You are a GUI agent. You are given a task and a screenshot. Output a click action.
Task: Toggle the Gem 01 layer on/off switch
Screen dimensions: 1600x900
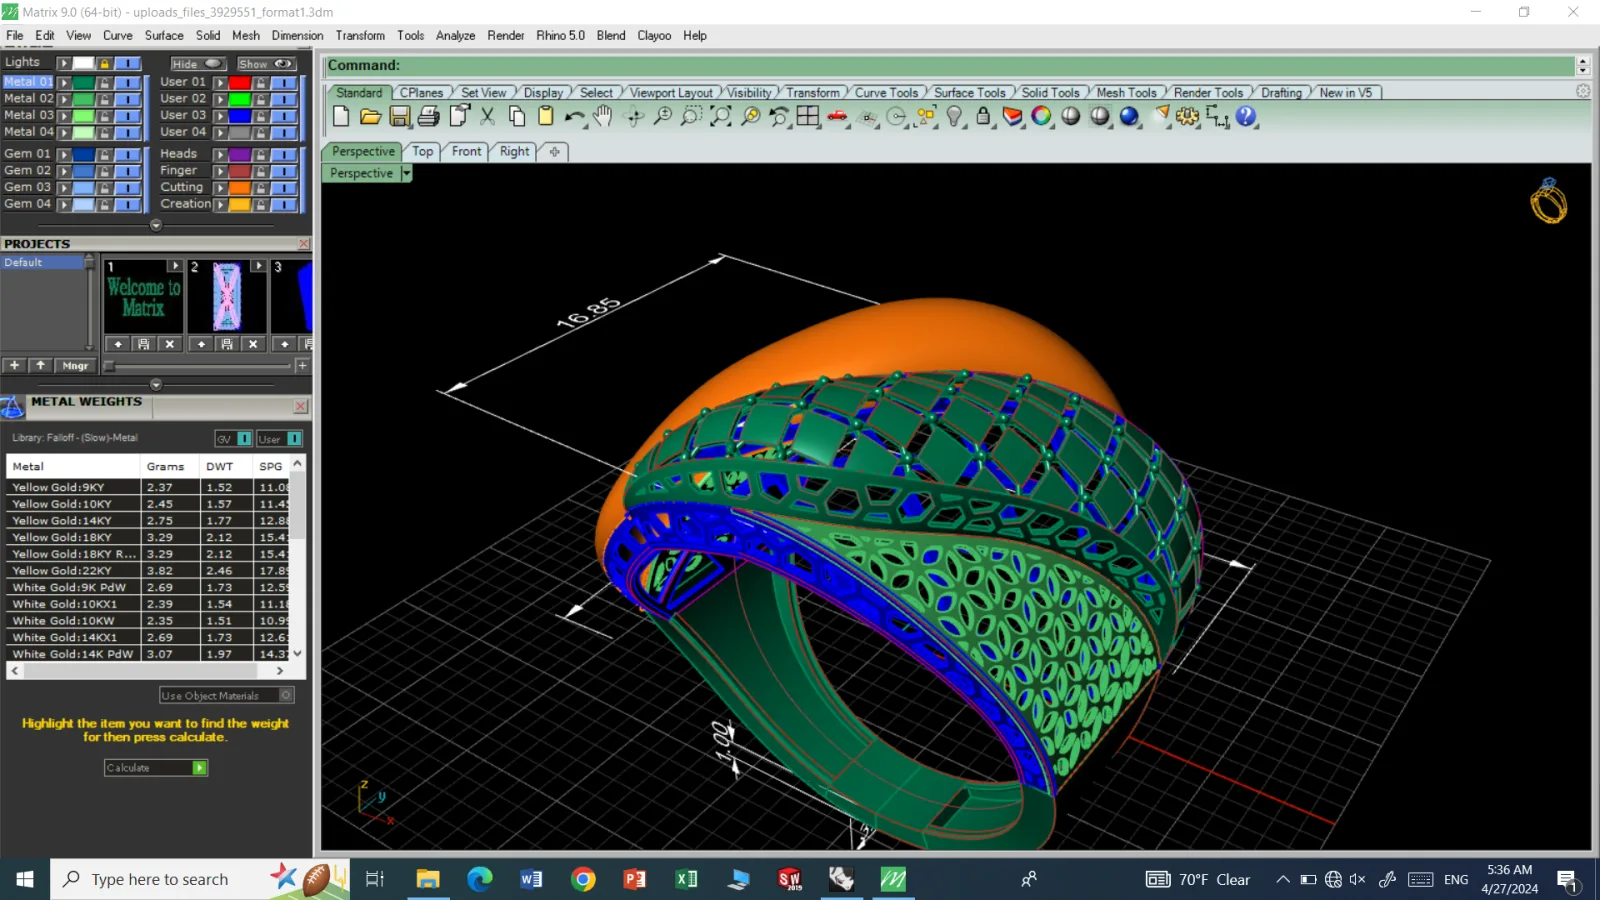[x=127, y=155]
